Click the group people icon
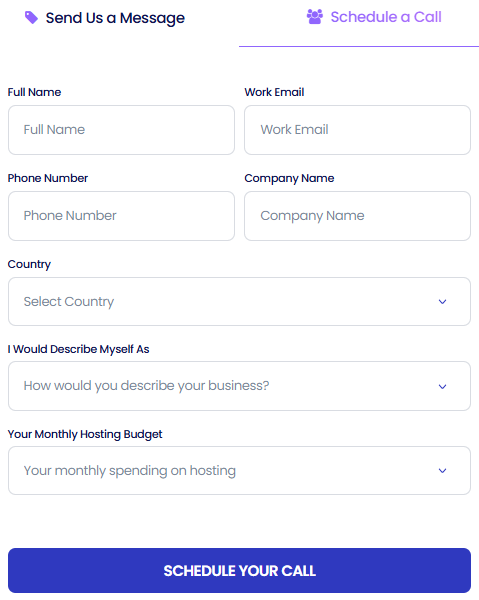Image resolution: width=479 pixels, height=600 pixels. pyautogui.click(x=315, y=17)
